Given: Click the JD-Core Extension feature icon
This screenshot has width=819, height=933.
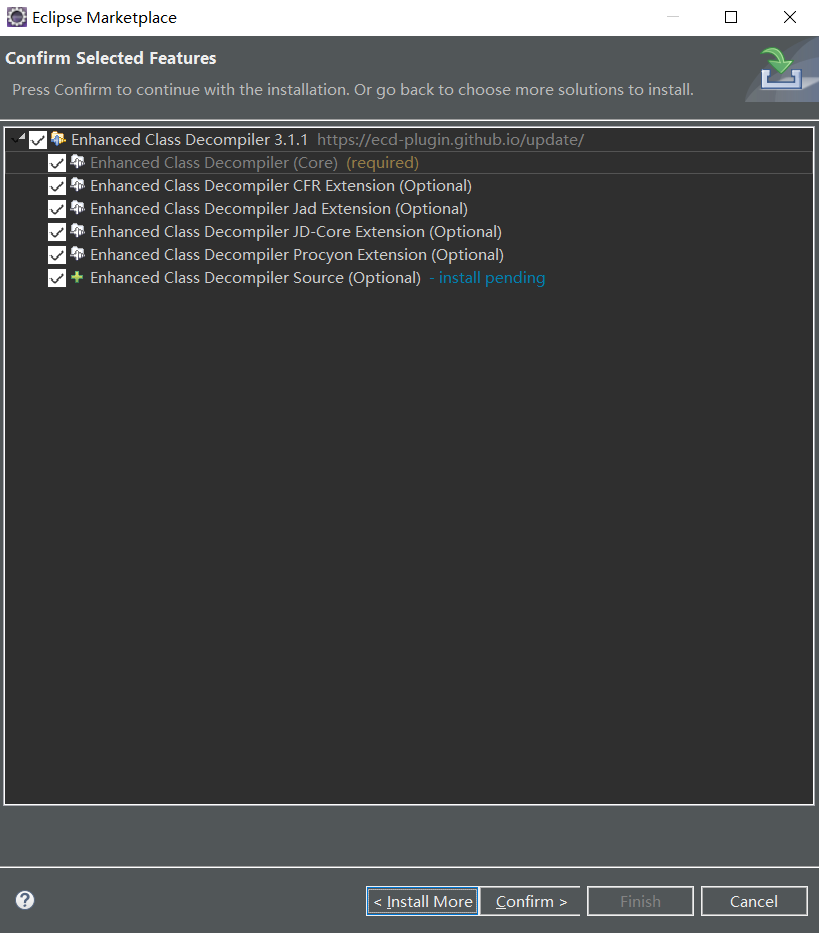Looking at the screenshot, I should [x=77, y=231].
